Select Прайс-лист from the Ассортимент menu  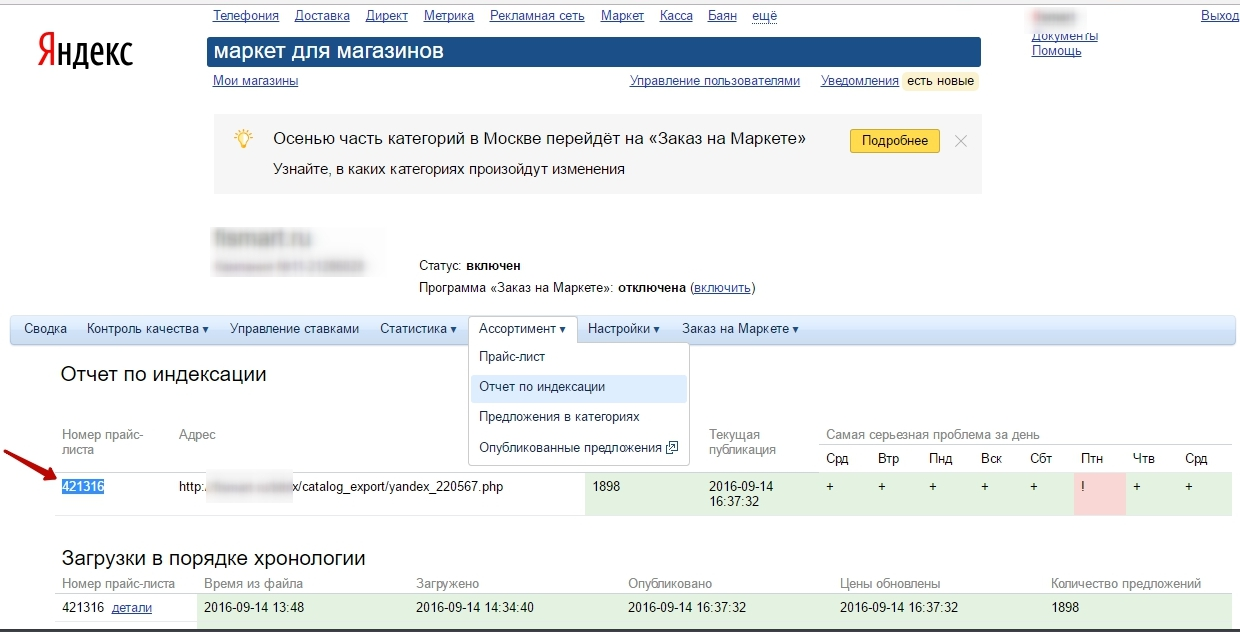coord(512,357)
